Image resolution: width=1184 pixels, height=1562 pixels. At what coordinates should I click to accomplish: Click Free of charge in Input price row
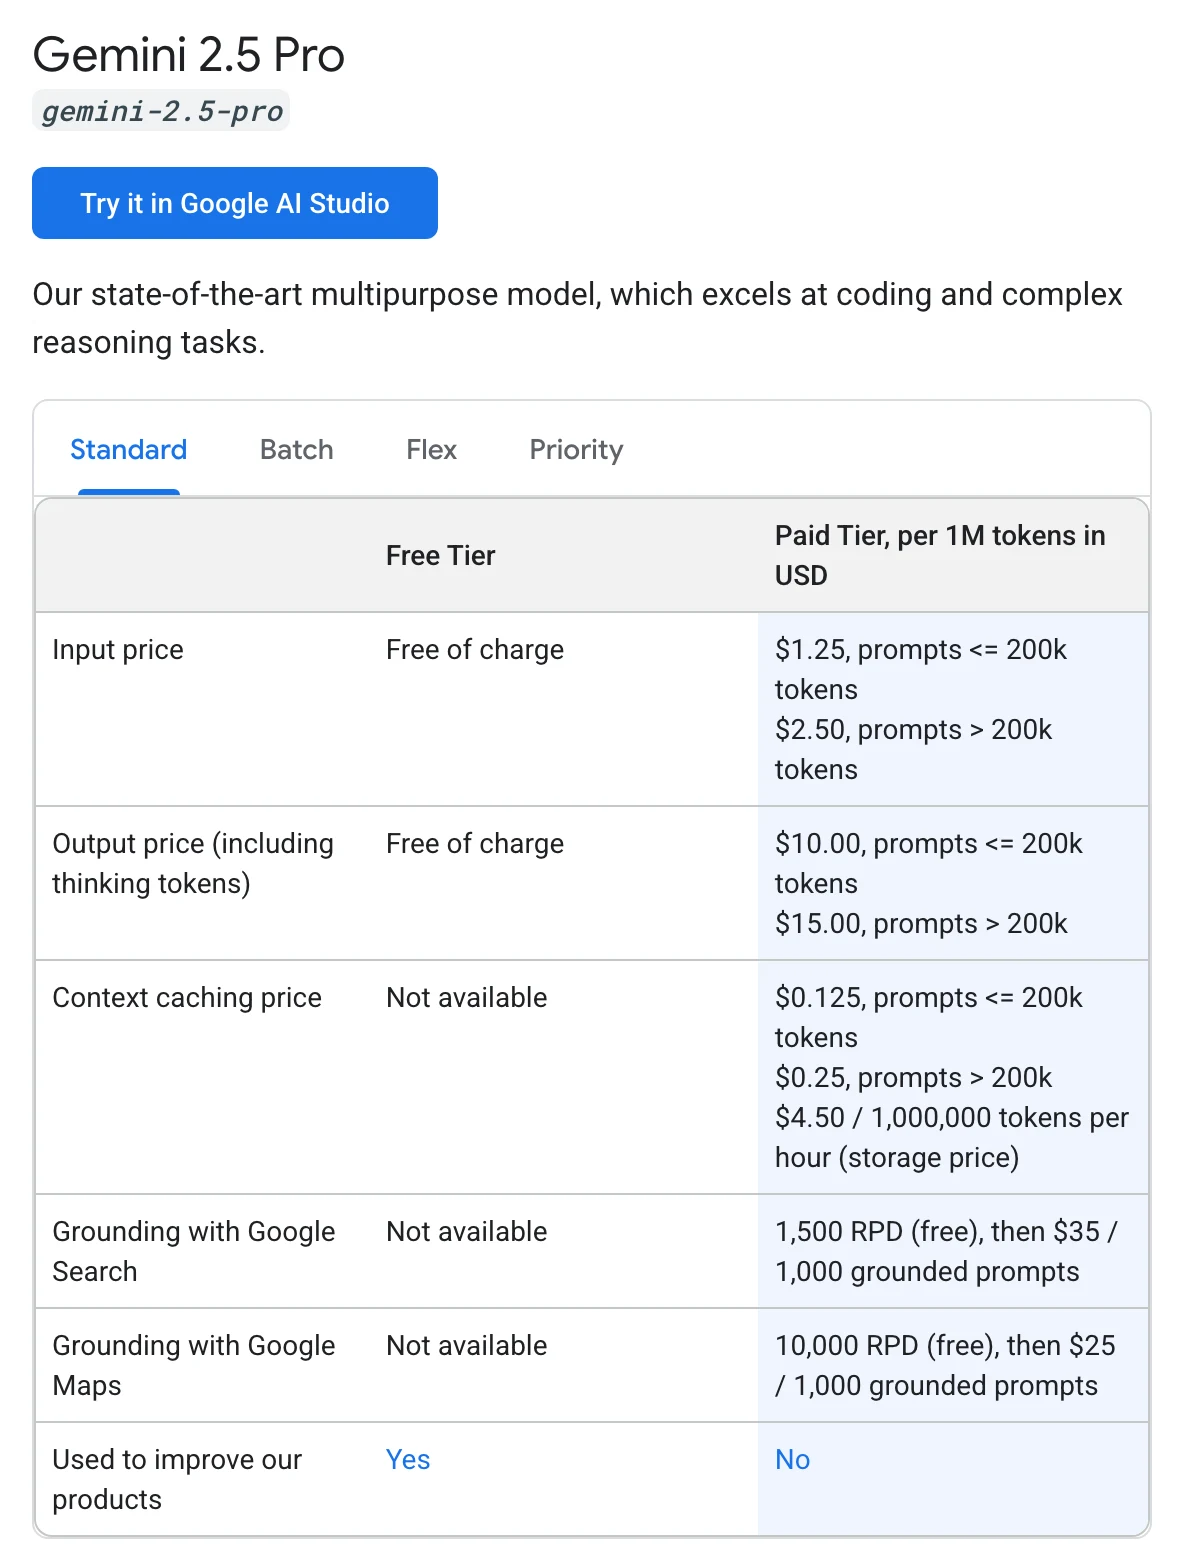pos(475,650)
